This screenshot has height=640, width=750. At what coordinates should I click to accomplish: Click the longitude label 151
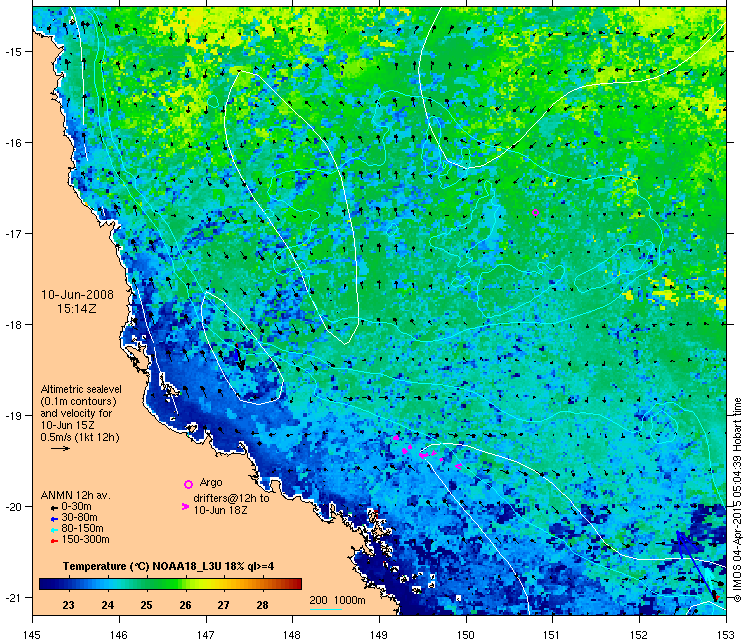pyautogui.click(x=552, y=634)
